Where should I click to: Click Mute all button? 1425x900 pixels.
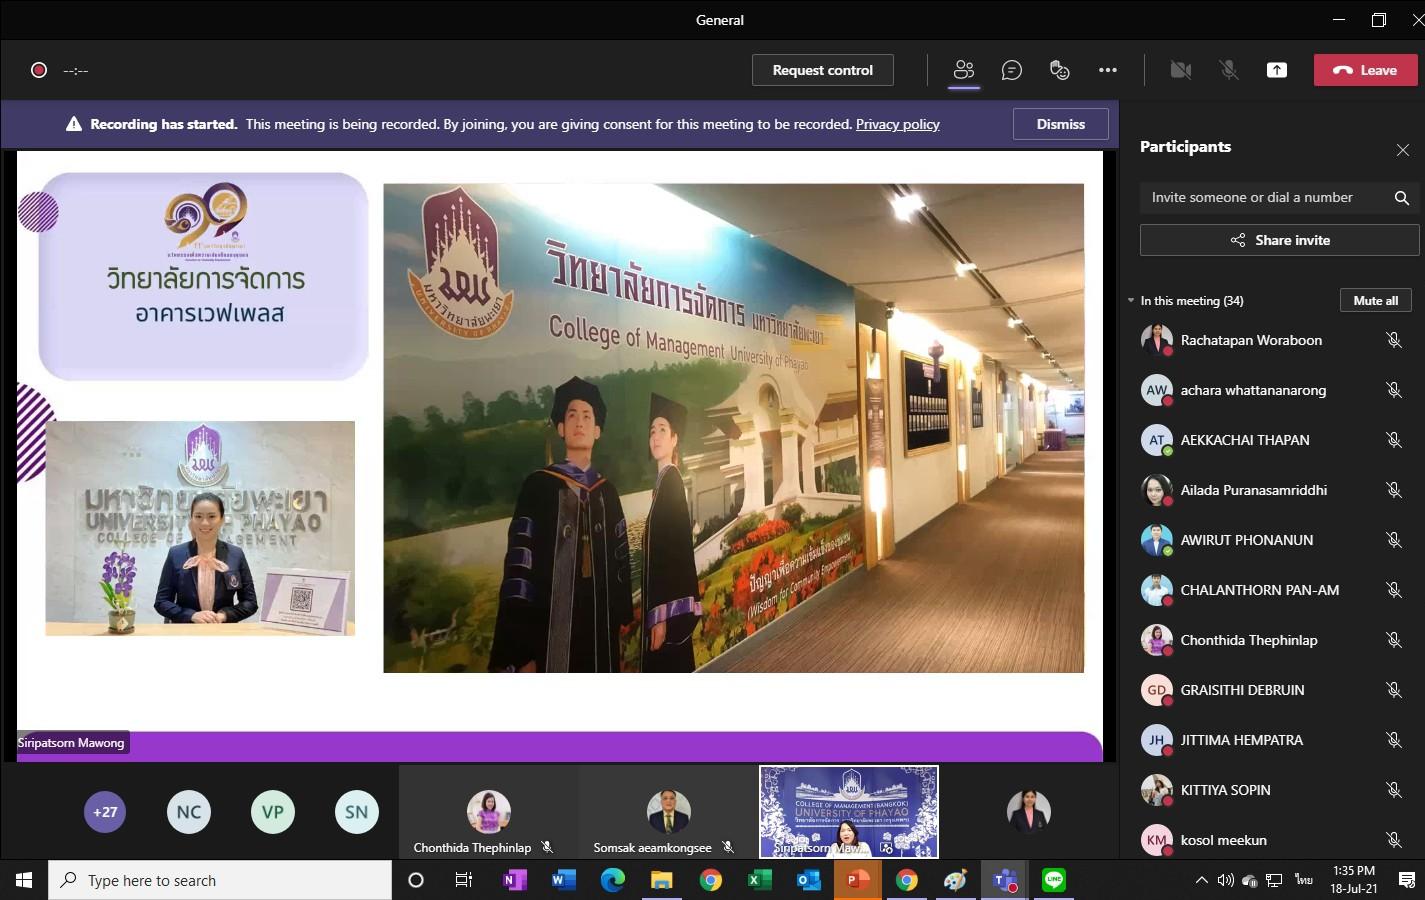[1376, 300]
